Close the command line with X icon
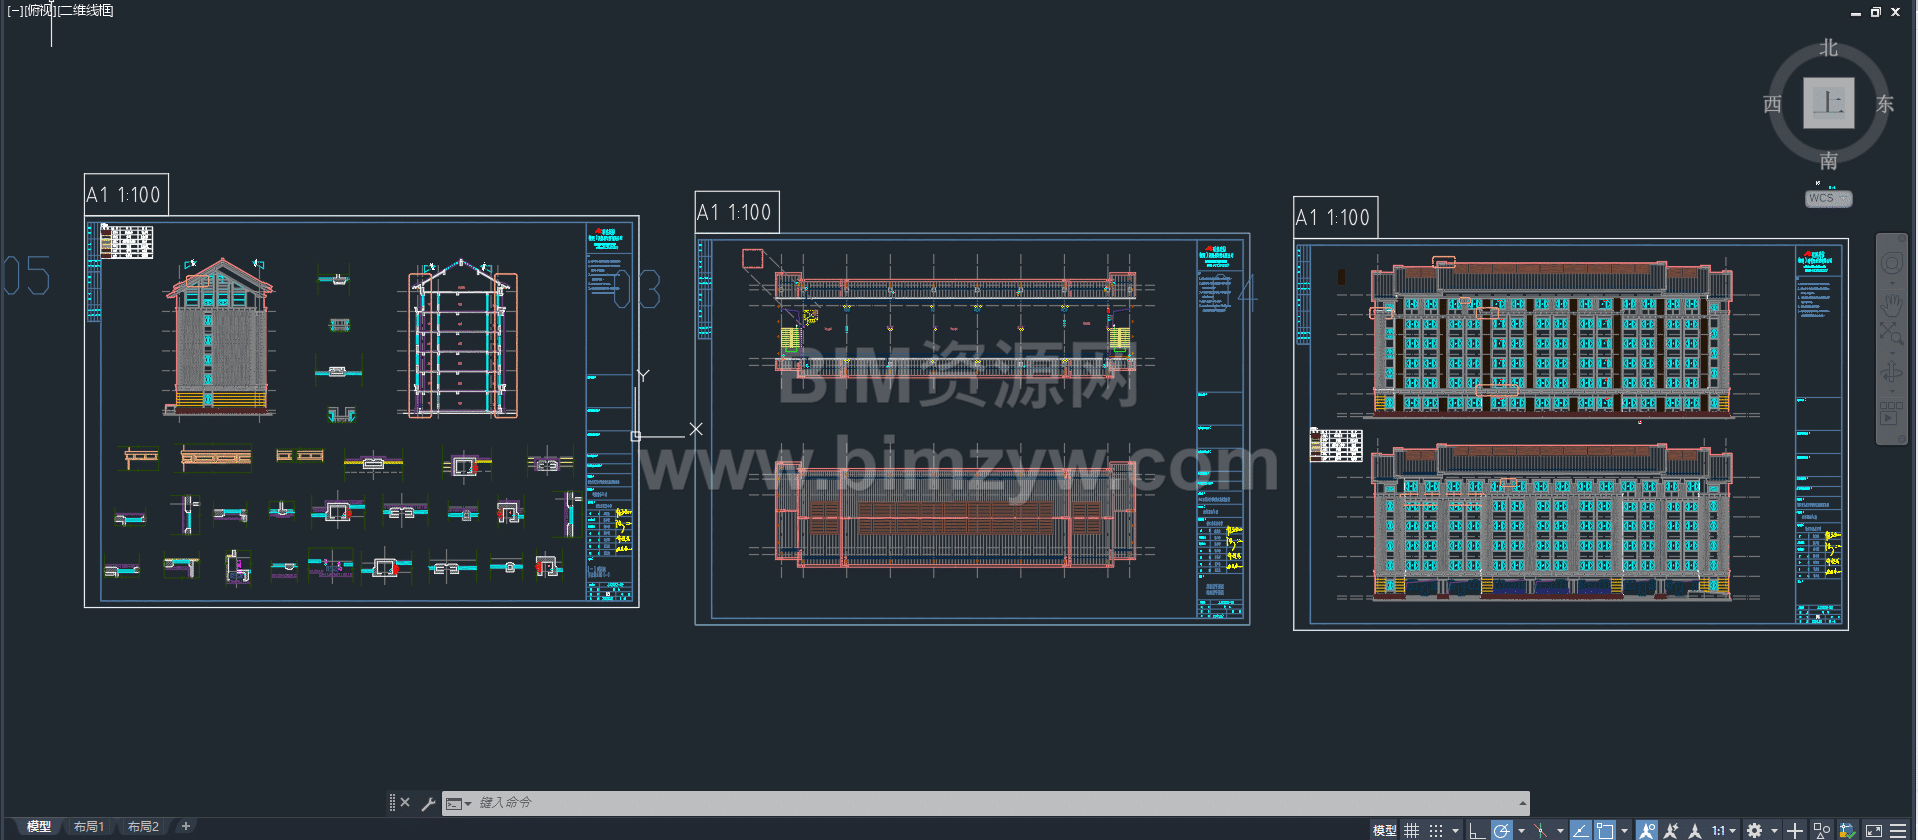This screenshot has width=1918, height=840. [405, 802]
